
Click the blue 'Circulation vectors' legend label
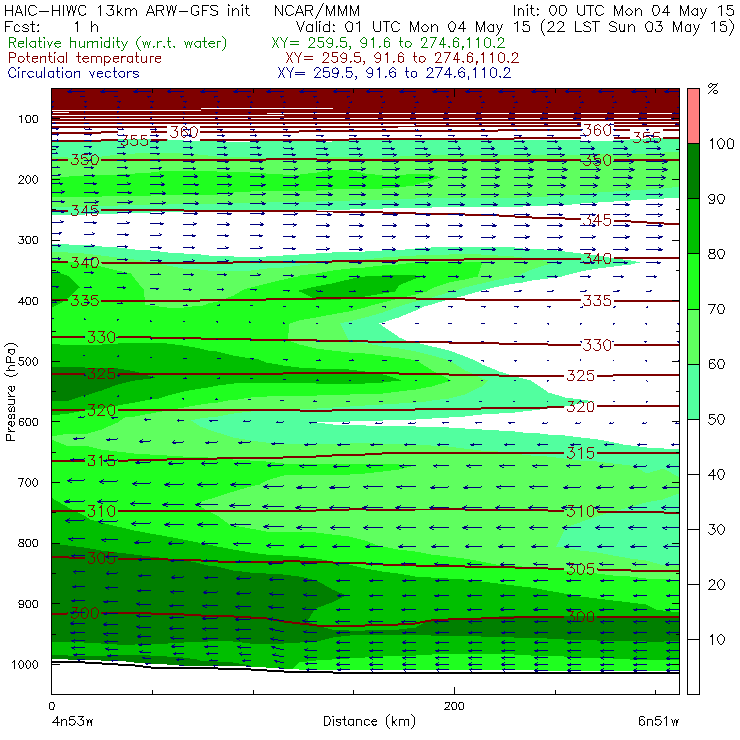pos(74,73)
